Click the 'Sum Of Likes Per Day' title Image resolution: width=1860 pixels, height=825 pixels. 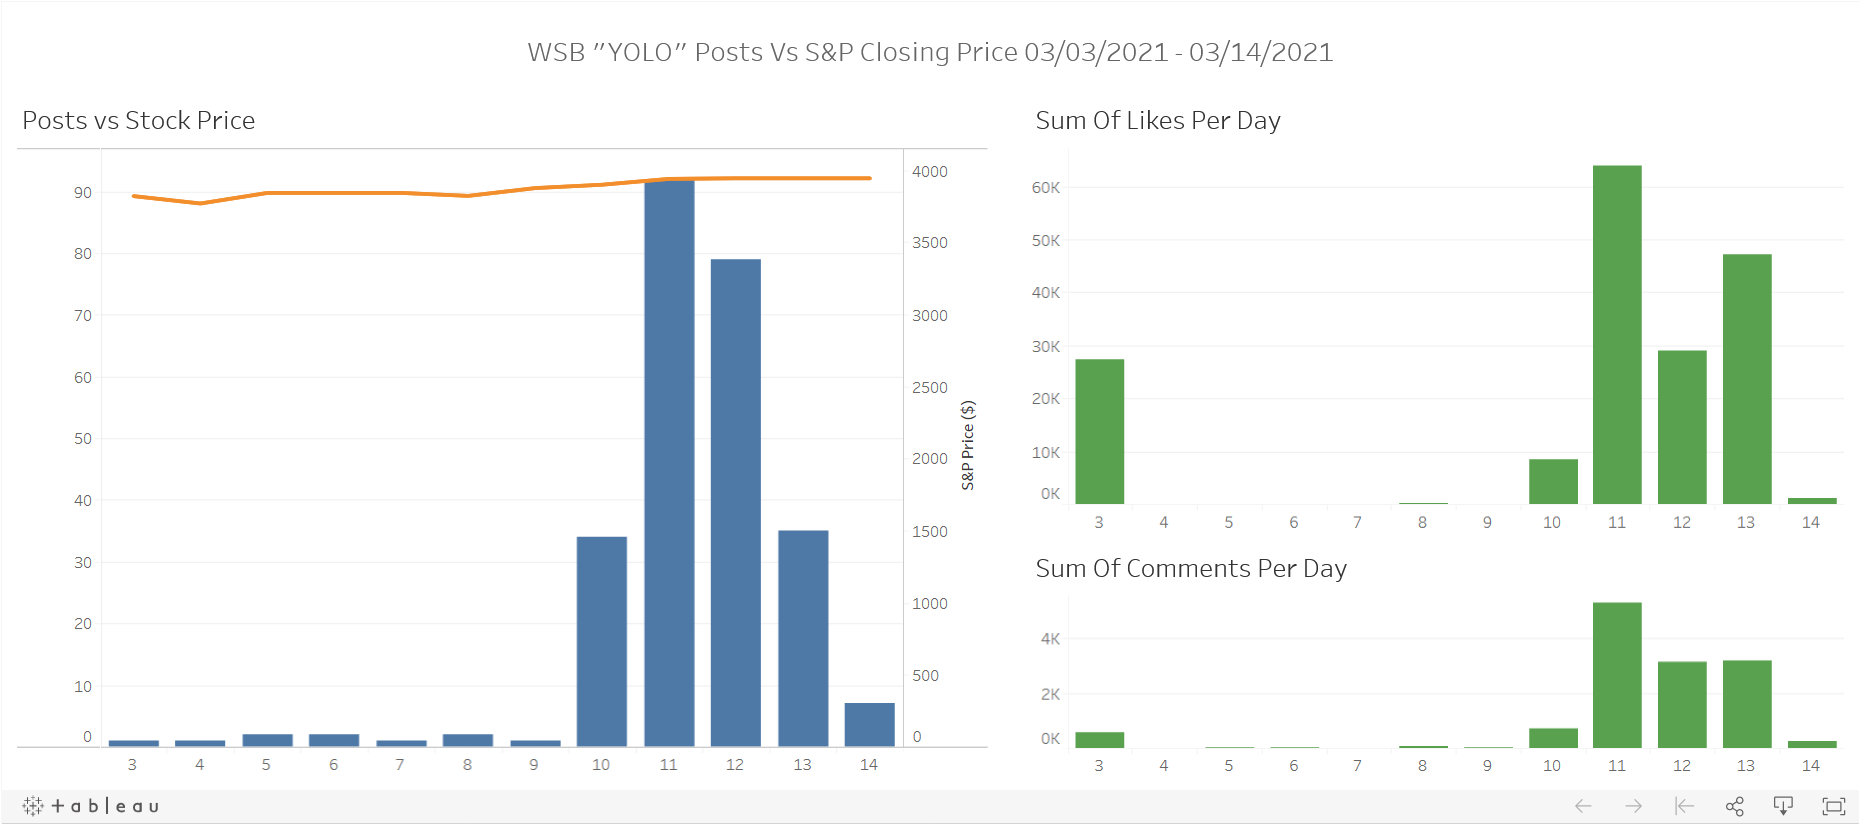(x=1158, y=120)
